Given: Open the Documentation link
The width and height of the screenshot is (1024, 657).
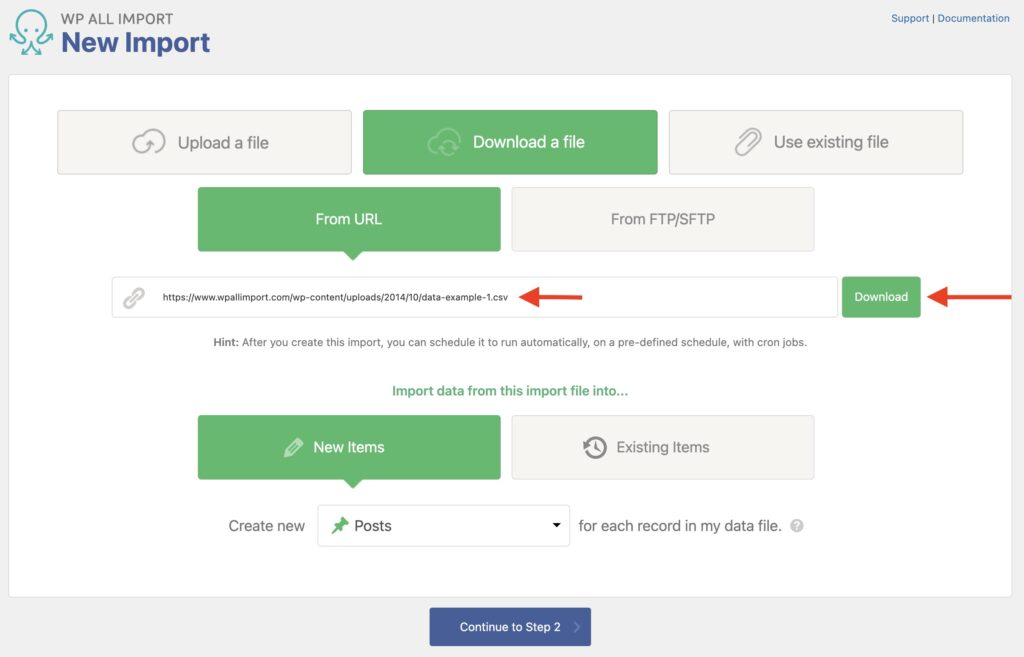Looking at the screenshot, I should click(973, 17).
